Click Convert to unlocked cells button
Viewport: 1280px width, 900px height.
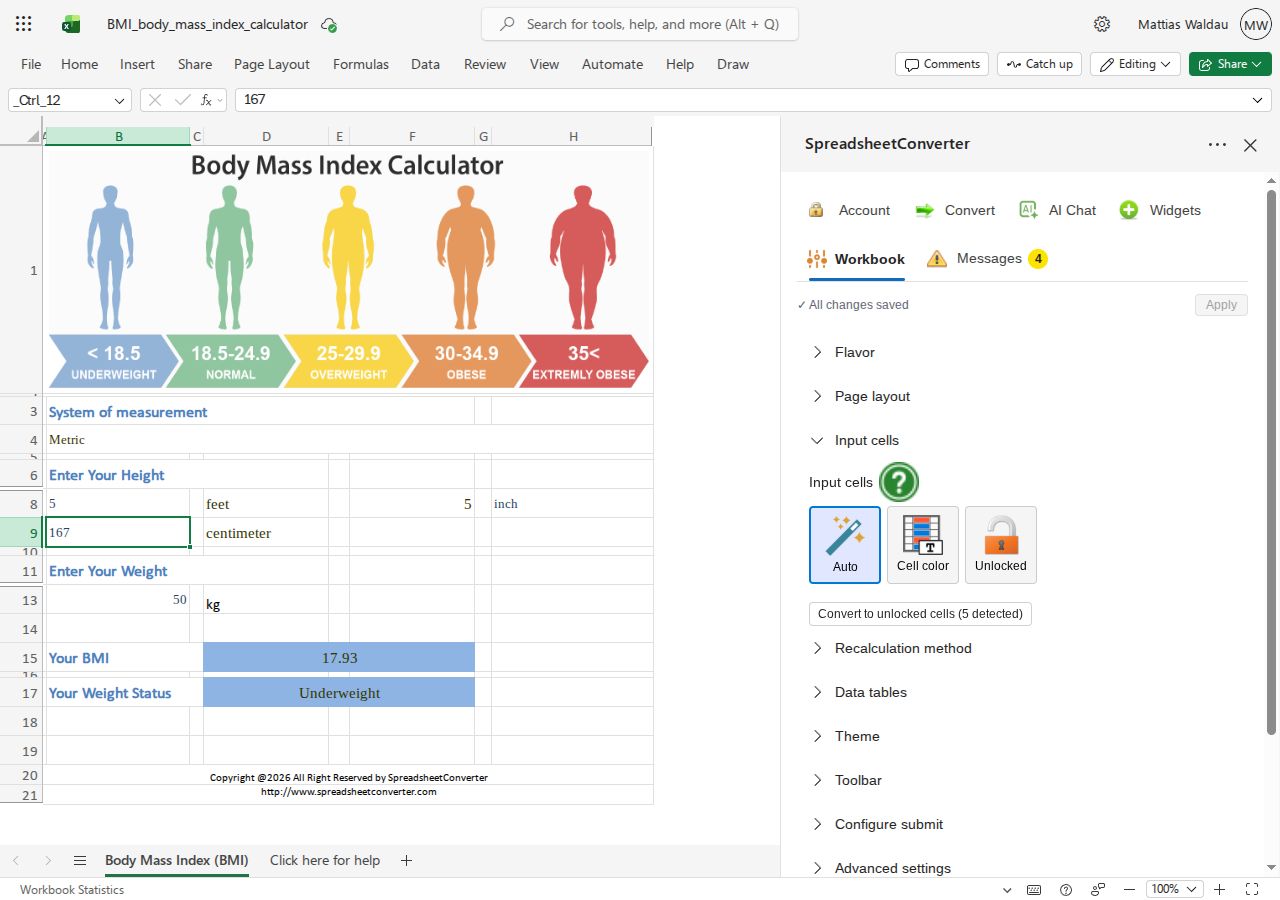[x=920, y=614]
